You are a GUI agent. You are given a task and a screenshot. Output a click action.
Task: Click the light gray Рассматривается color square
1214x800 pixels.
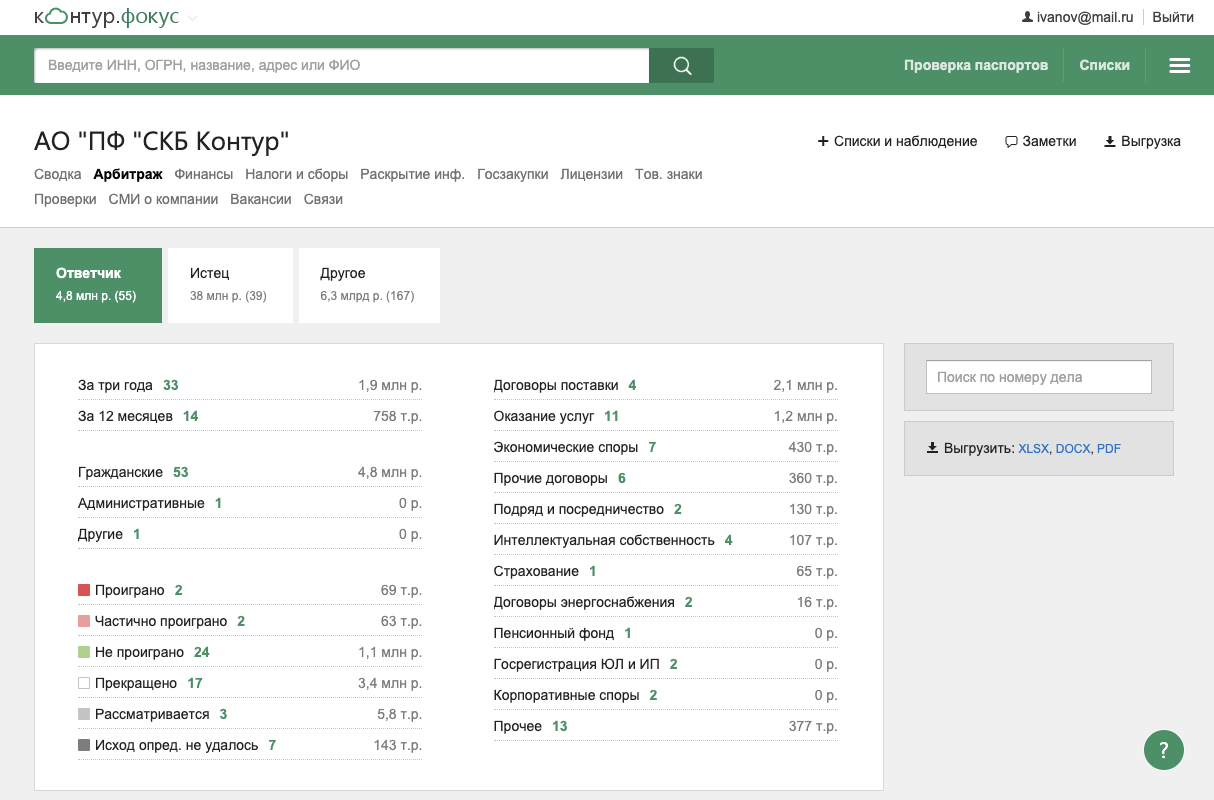[84, 715]
